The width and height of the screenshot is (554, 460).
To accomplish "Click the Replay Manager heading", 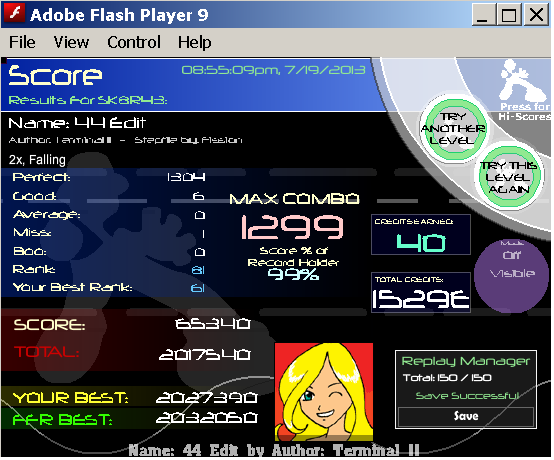I will click(467, 362).
